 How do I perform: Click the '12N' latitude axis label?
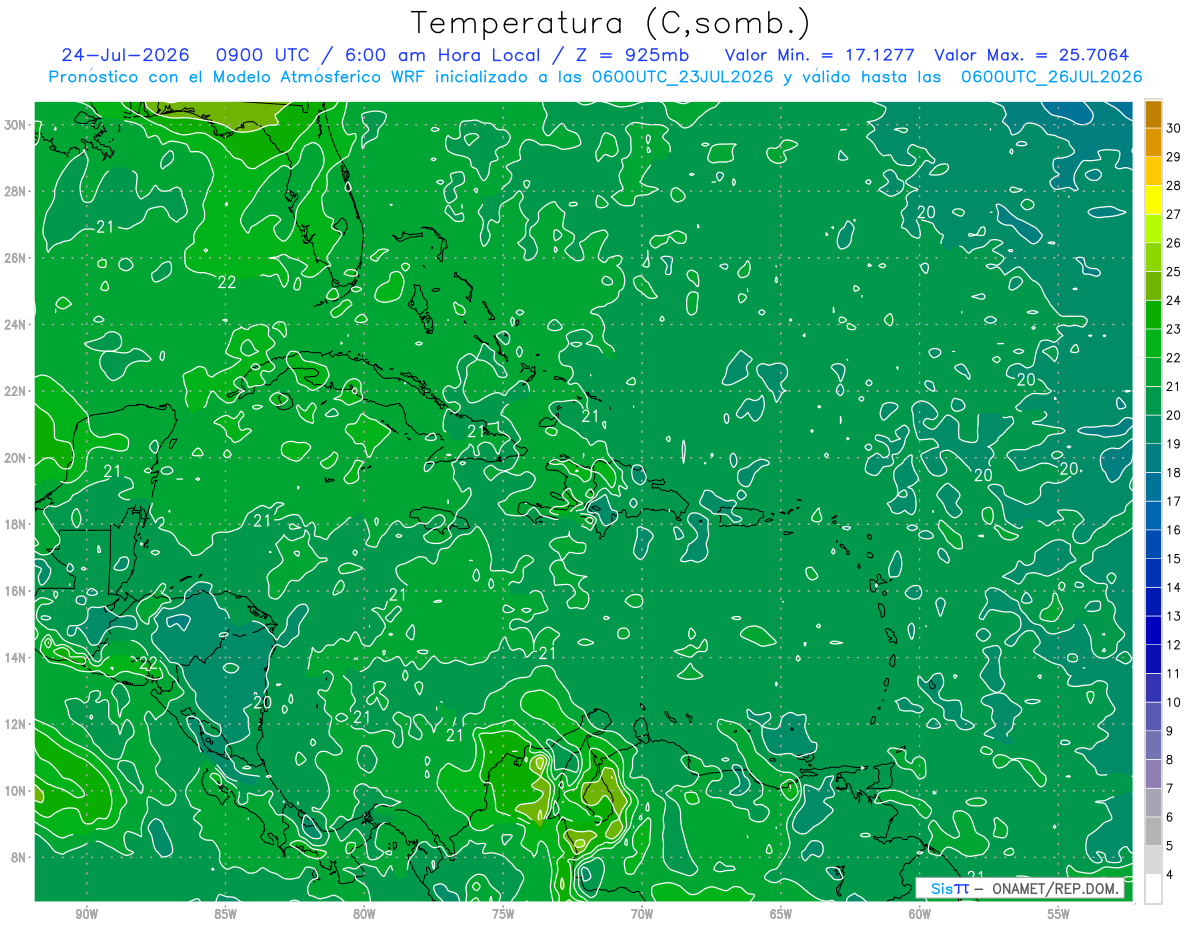pos(16,724)
